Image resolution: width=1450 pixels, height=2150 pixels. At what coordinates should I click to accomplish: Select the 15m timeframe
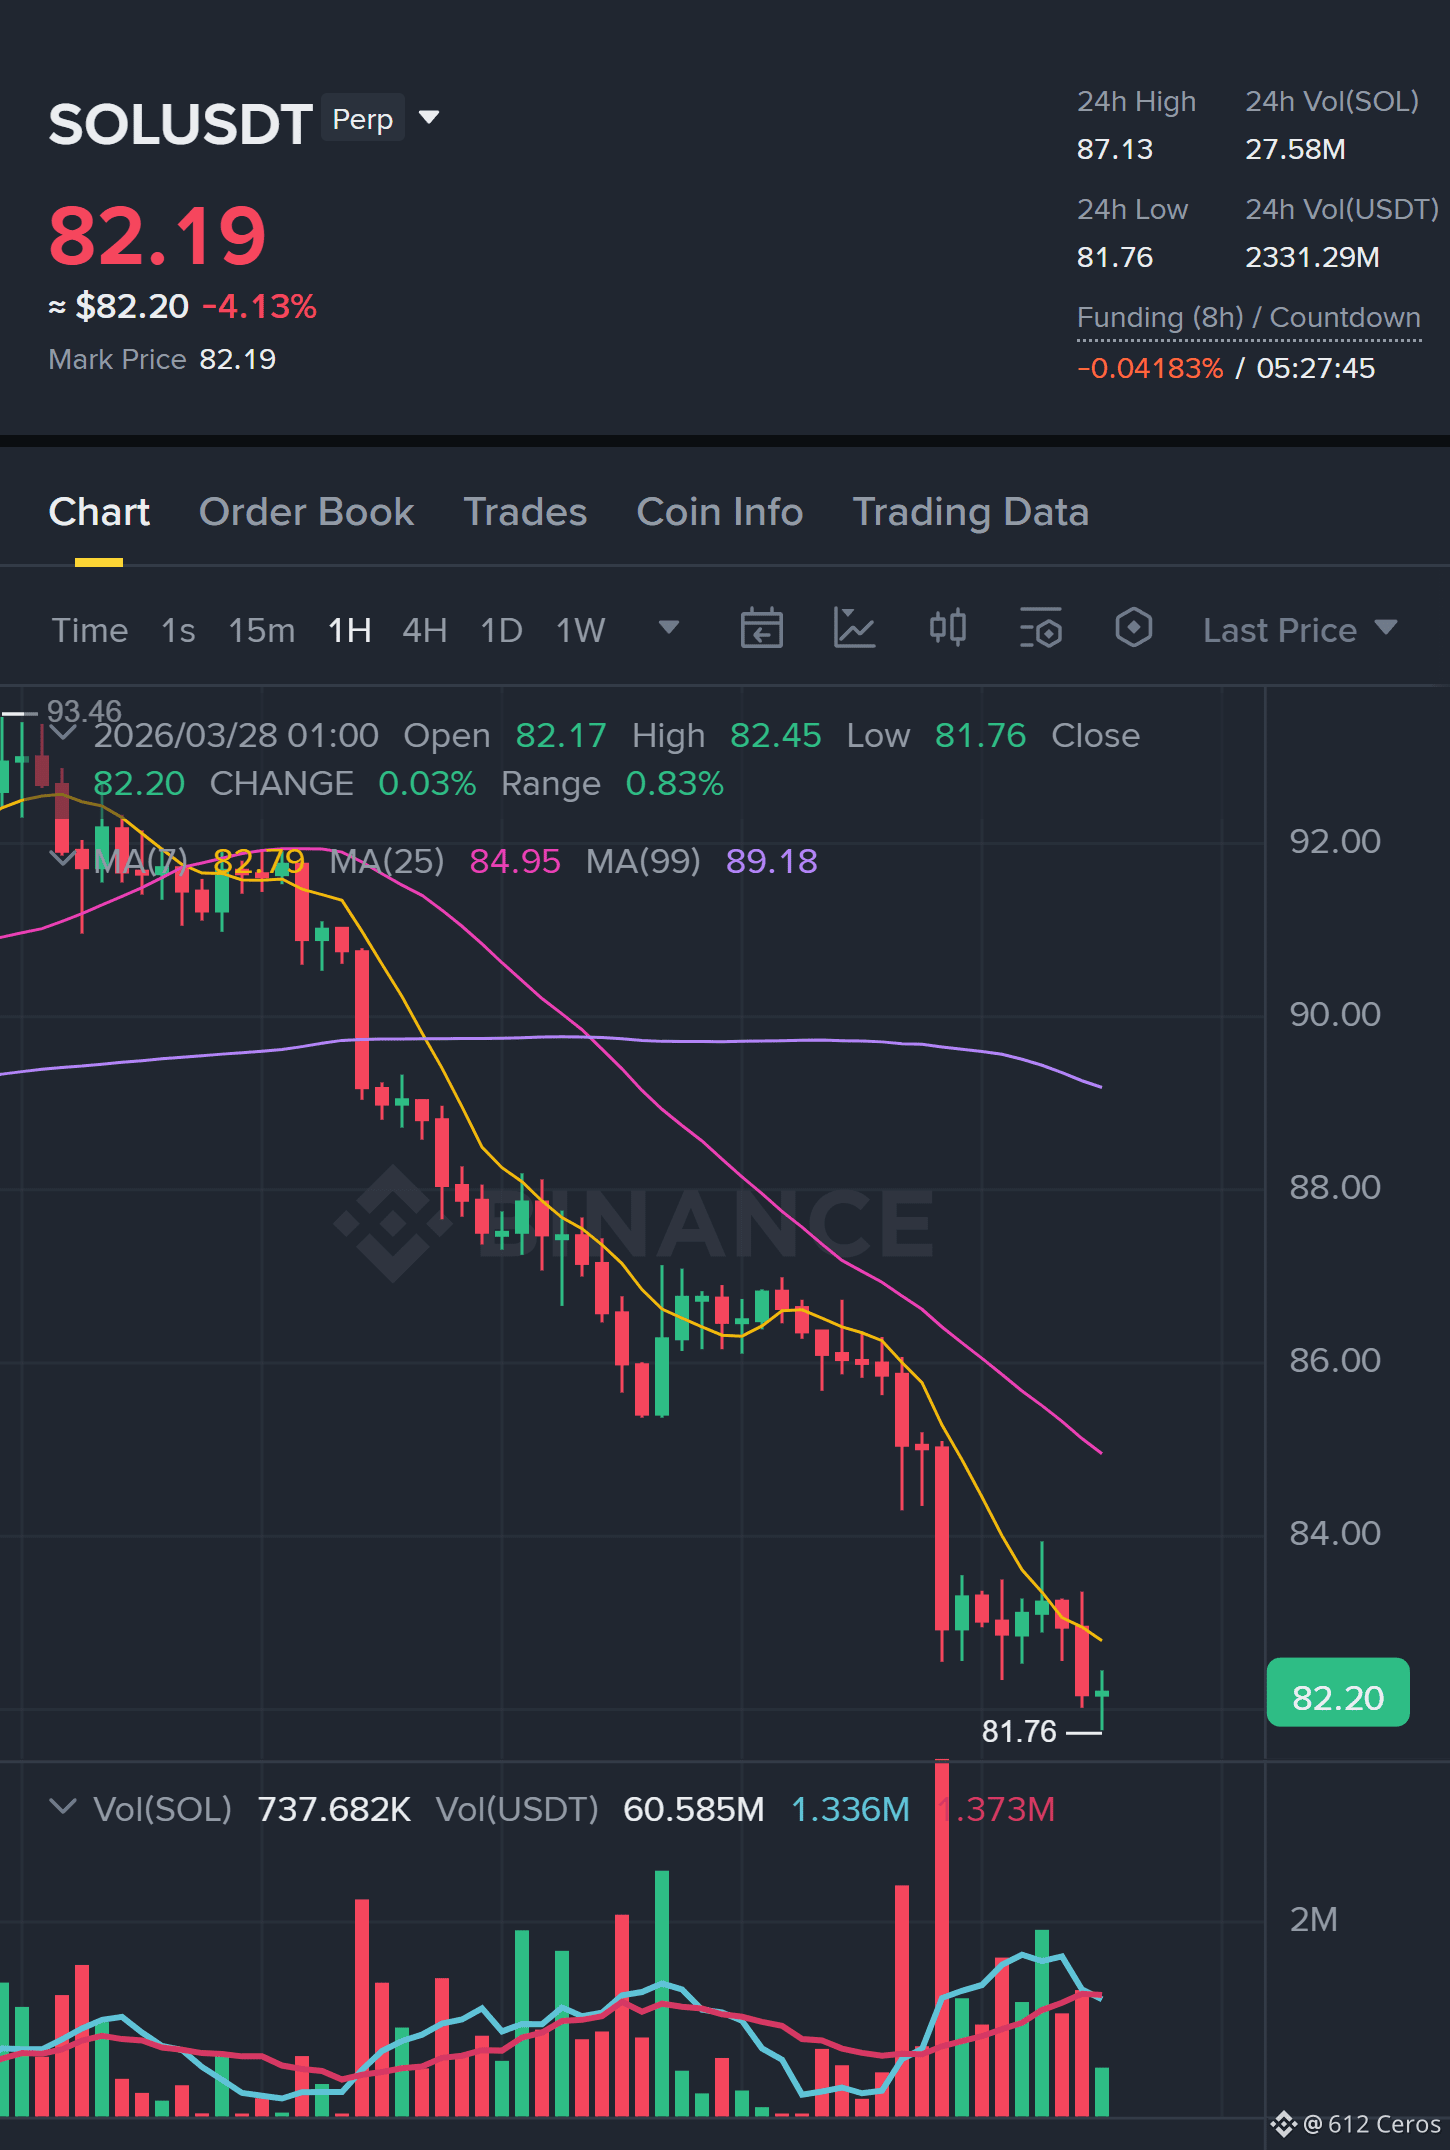click(262, 630)
